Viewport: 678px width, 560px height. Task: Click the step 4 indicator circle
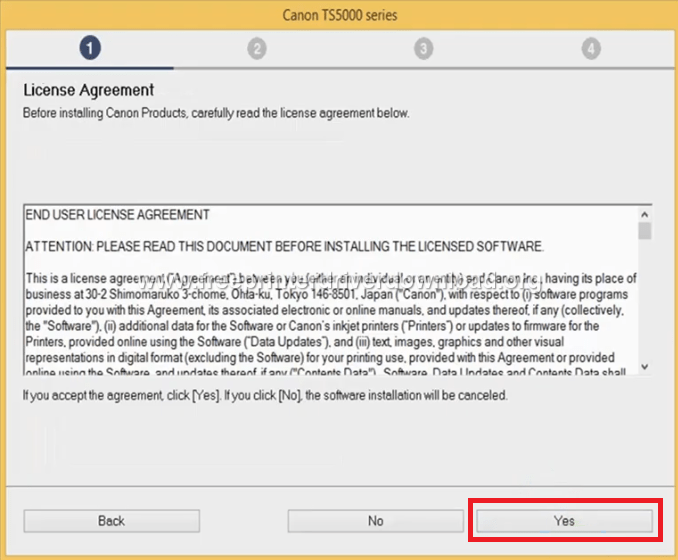[591, 48]
